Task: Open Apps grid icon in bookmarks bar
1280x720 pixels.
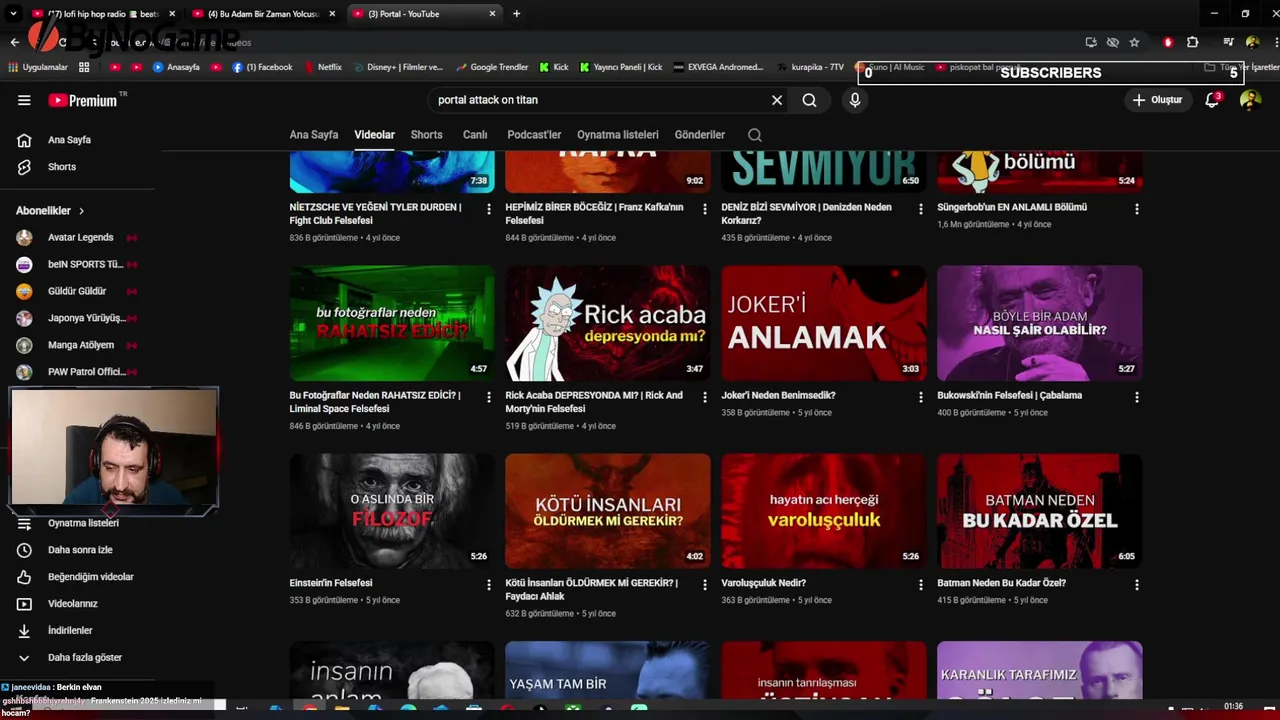Action: tap(84, 67)
